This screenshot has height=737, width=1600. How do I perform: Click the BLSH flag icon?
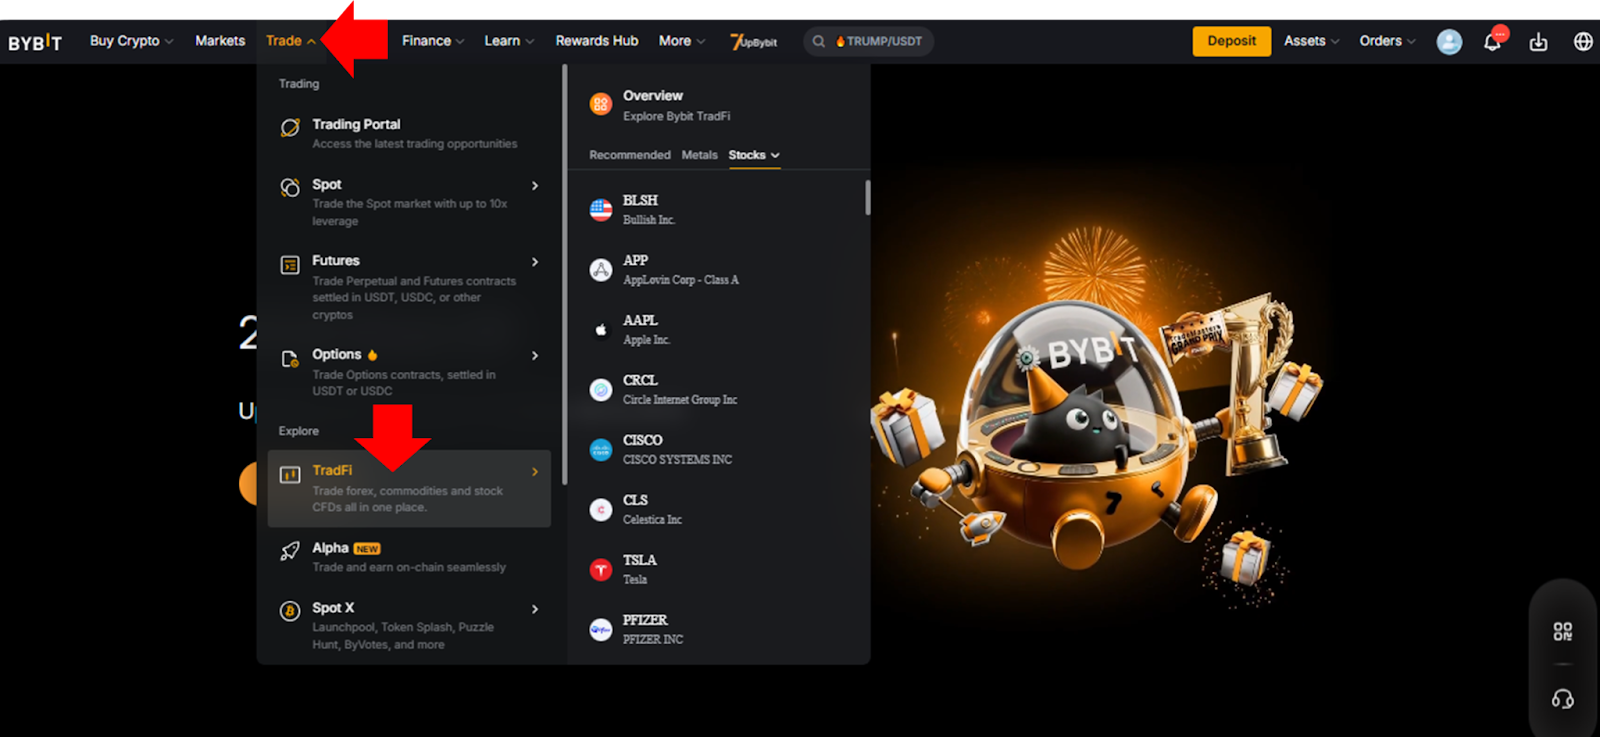600,209
